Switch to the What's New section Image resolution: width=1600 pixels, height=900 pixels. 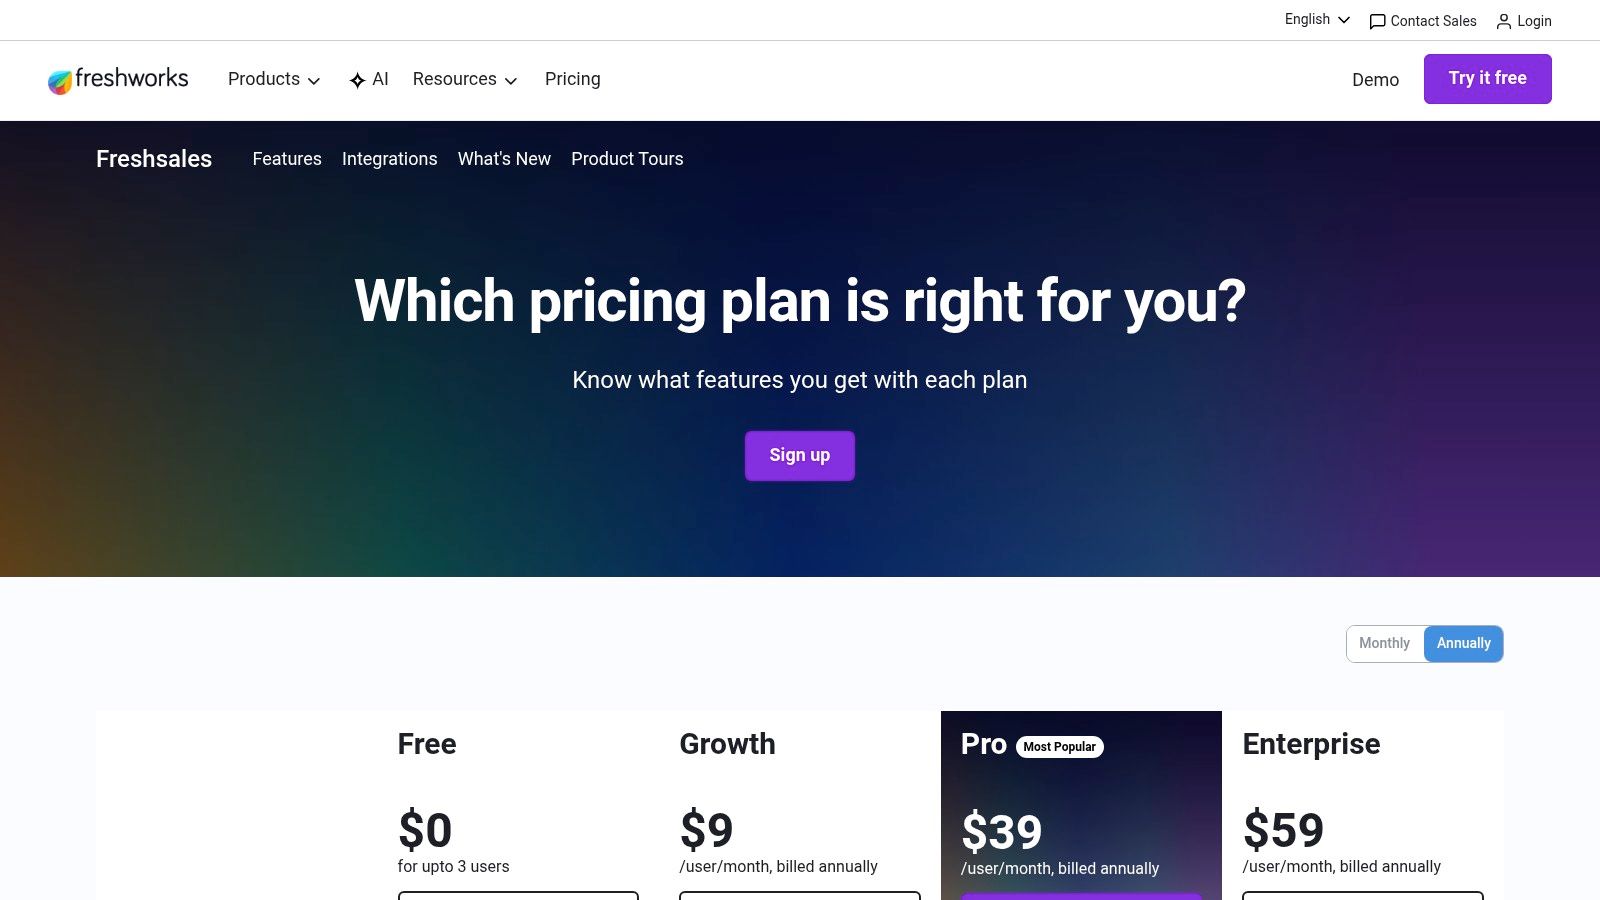coord(504,159)
